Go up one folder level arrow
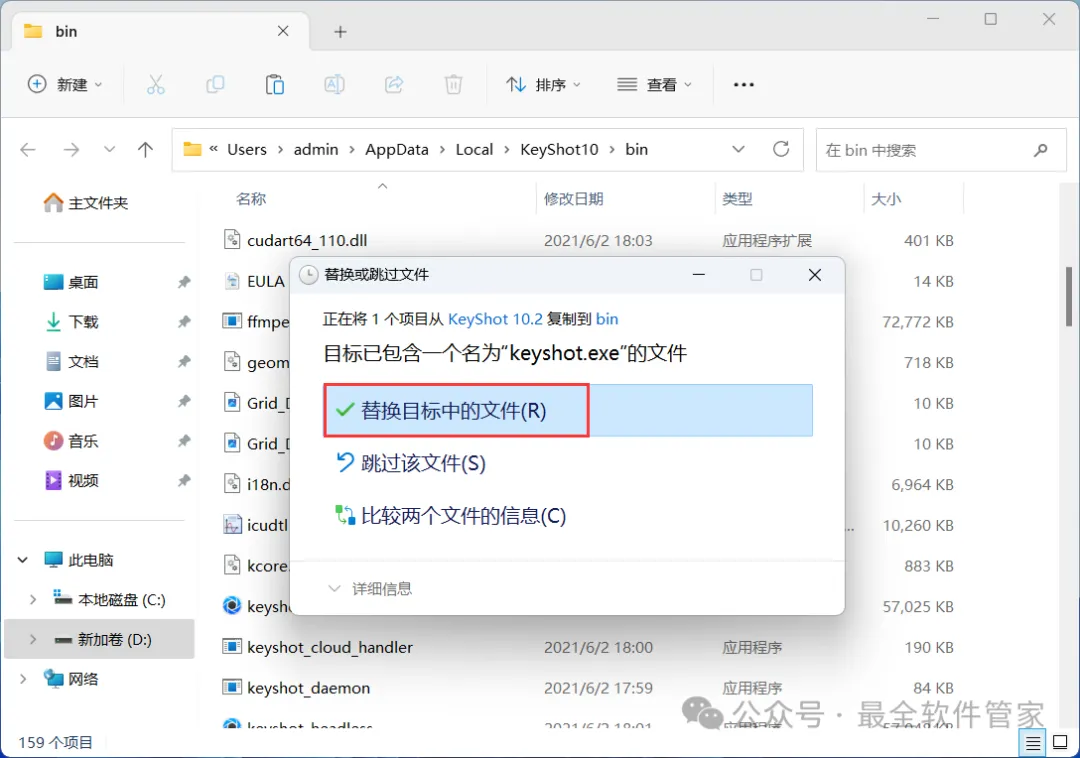Screen dimensions: 1080x758 pos(145,149)
